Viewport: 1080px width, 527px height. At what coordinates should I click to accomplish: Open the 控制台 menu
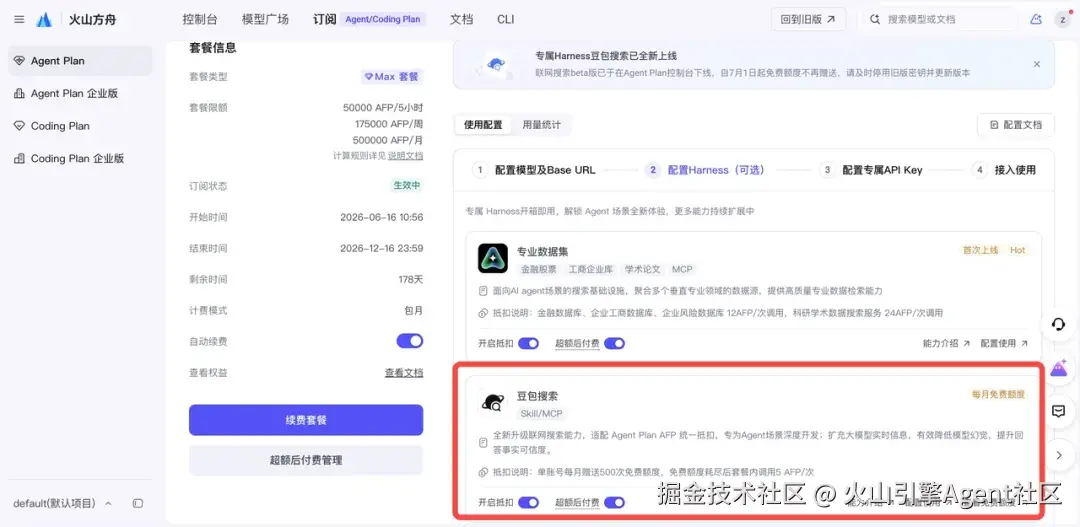click(200, 19)
